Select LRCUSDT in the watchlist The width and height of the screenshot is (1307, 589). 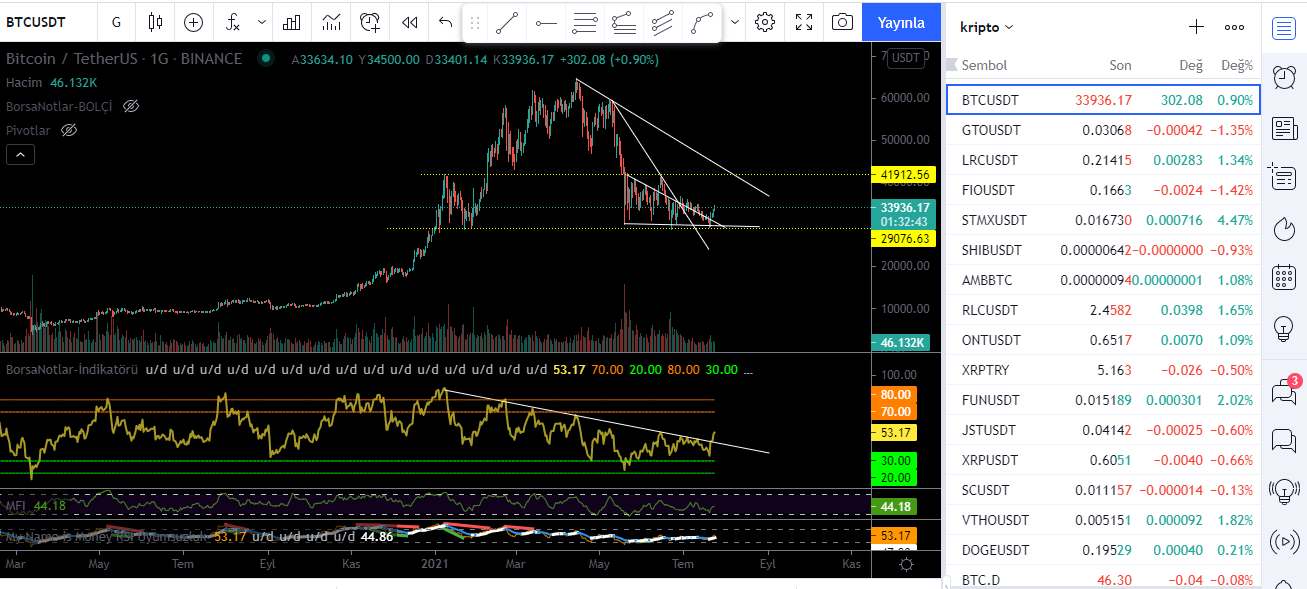point(1103,160)
